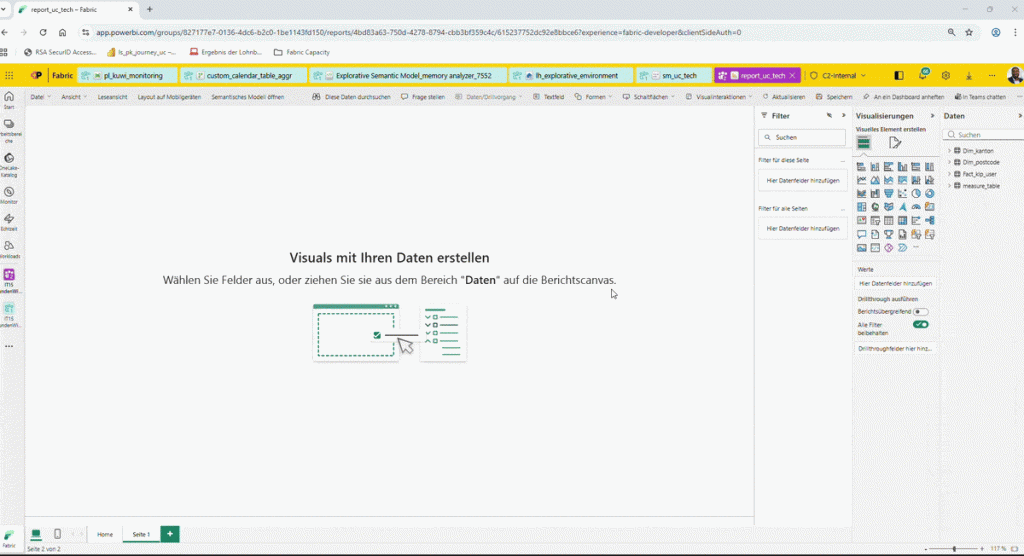The height and width of the screenshot is (556, 1024).
Task: Click the Workloads icon in the sidebar
Action: pyautogui.click(x=9, y=247)
